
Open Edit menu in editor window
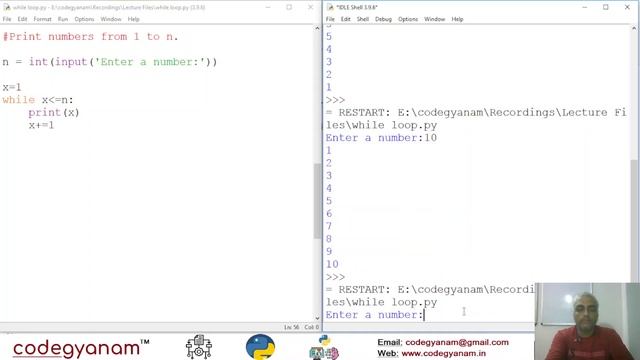point(22,19)
